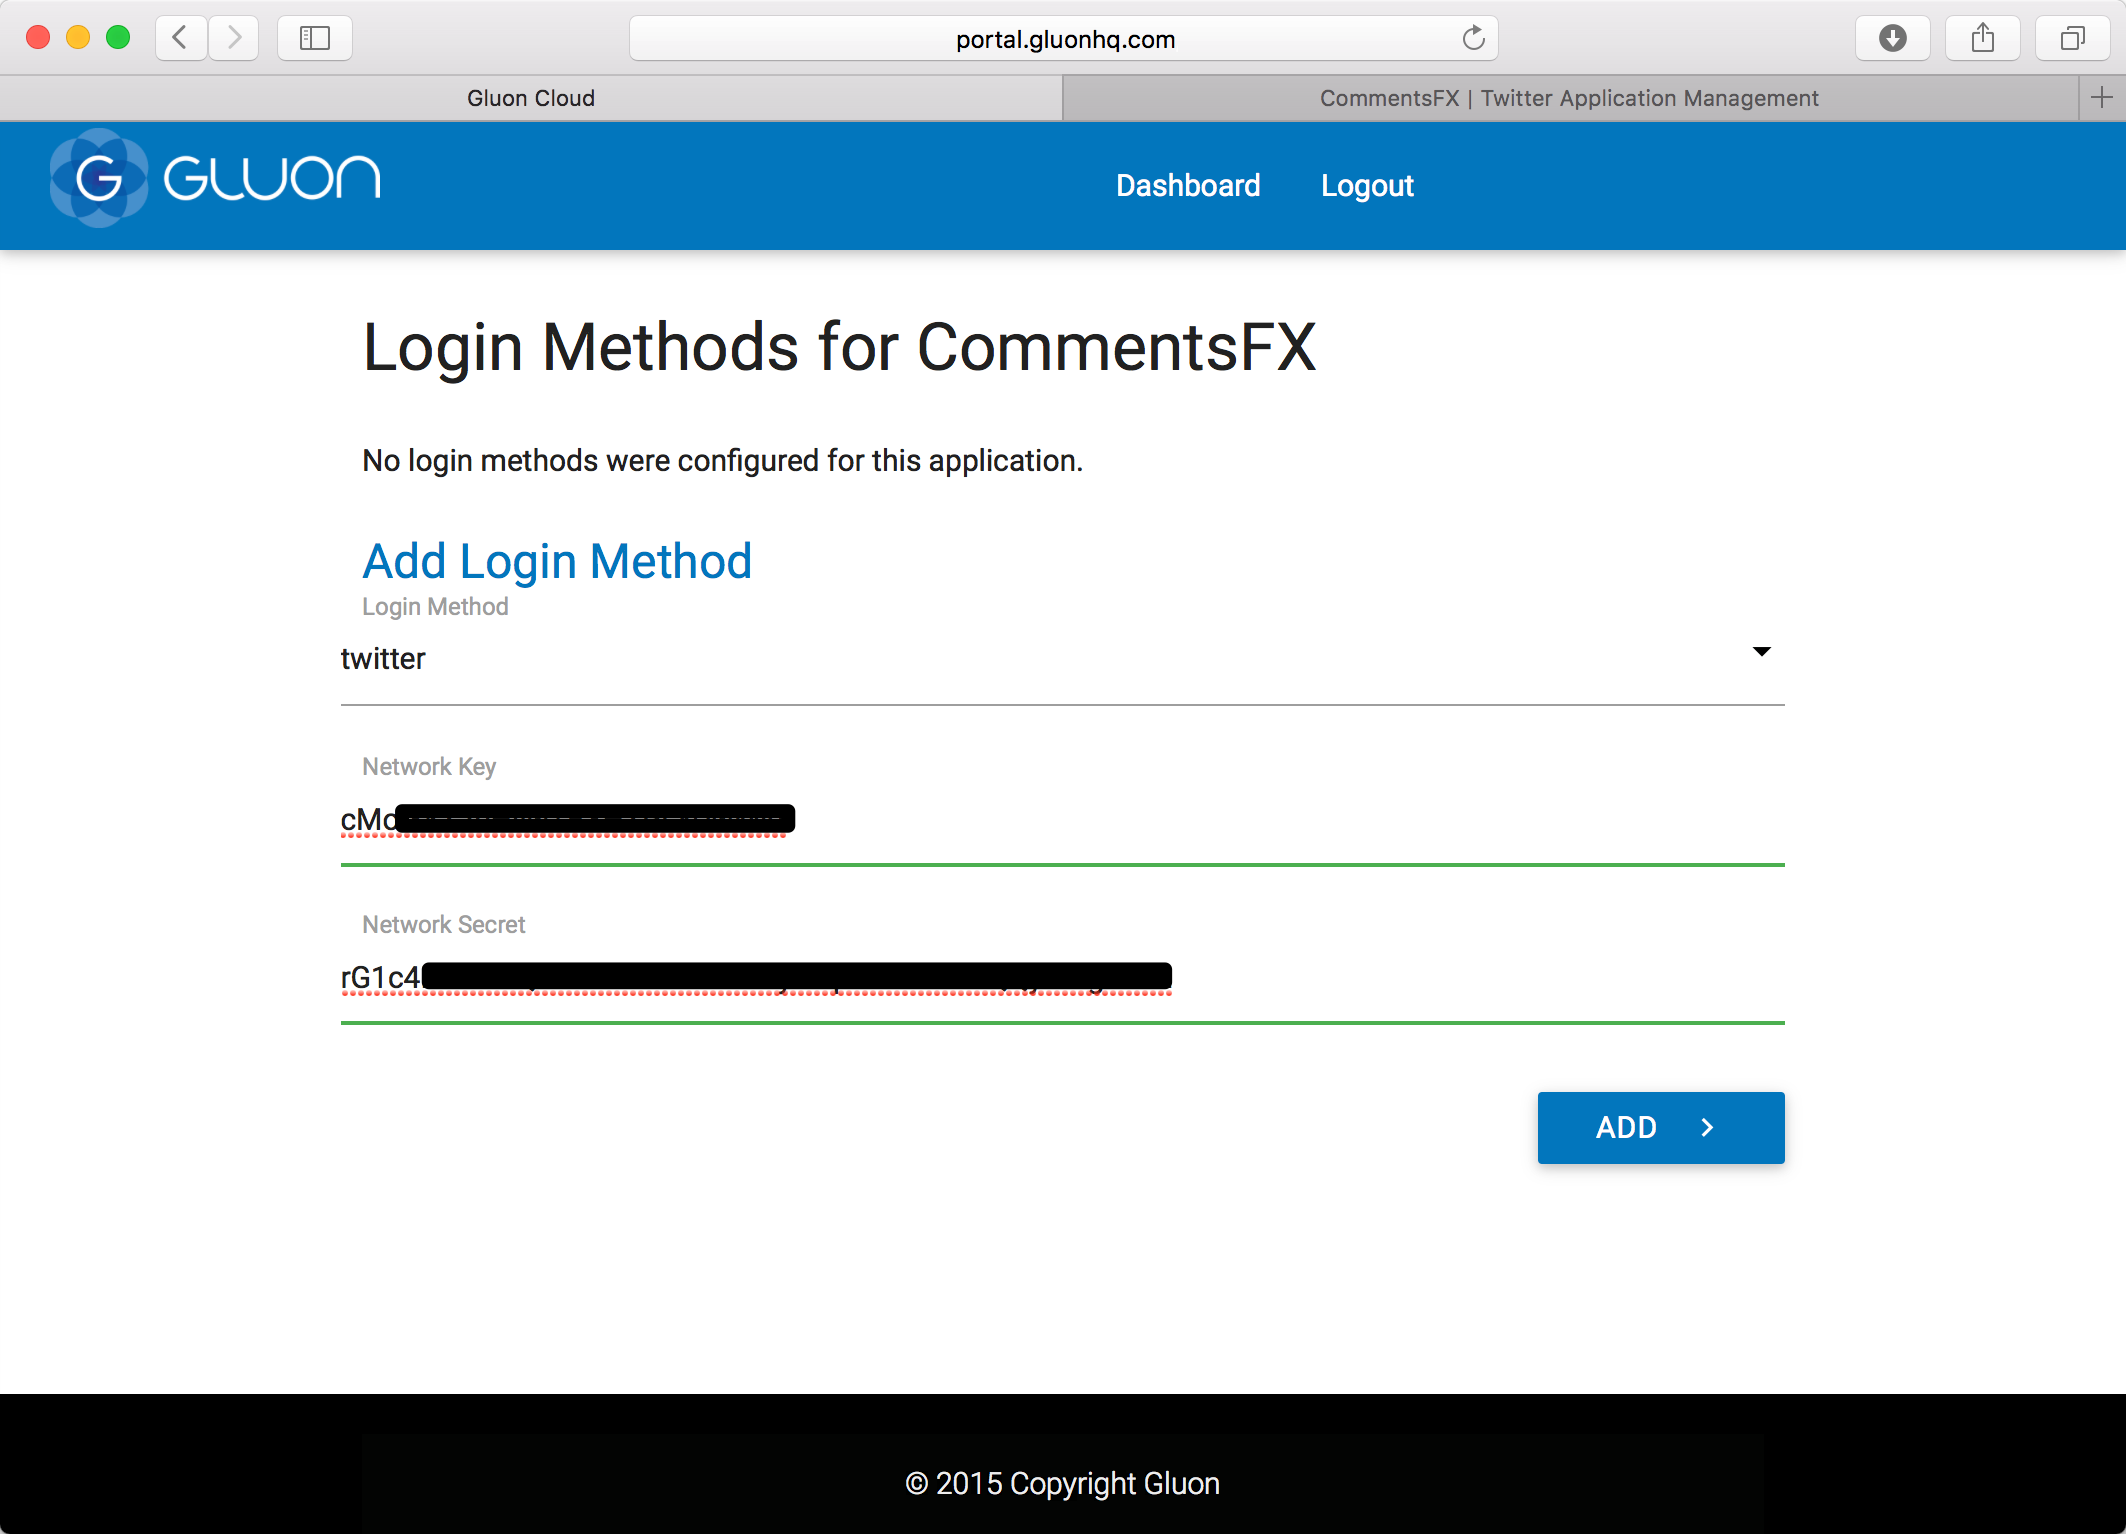
Task: Expand the Login Method dropdown arrow
Action: coord(1762,651)
